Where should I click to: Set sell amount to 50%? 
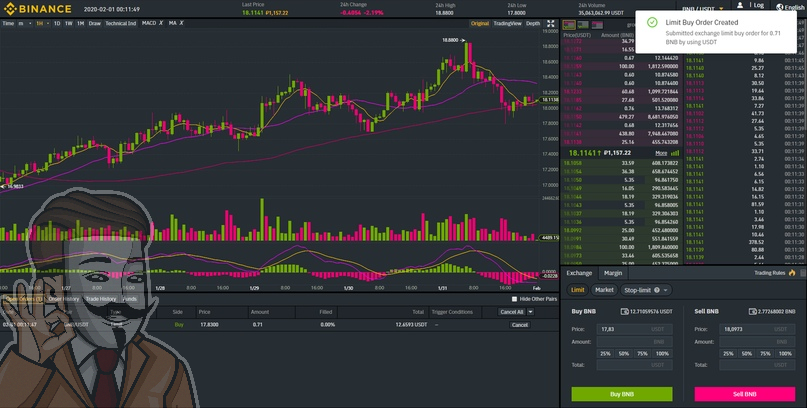pos(747,353)
